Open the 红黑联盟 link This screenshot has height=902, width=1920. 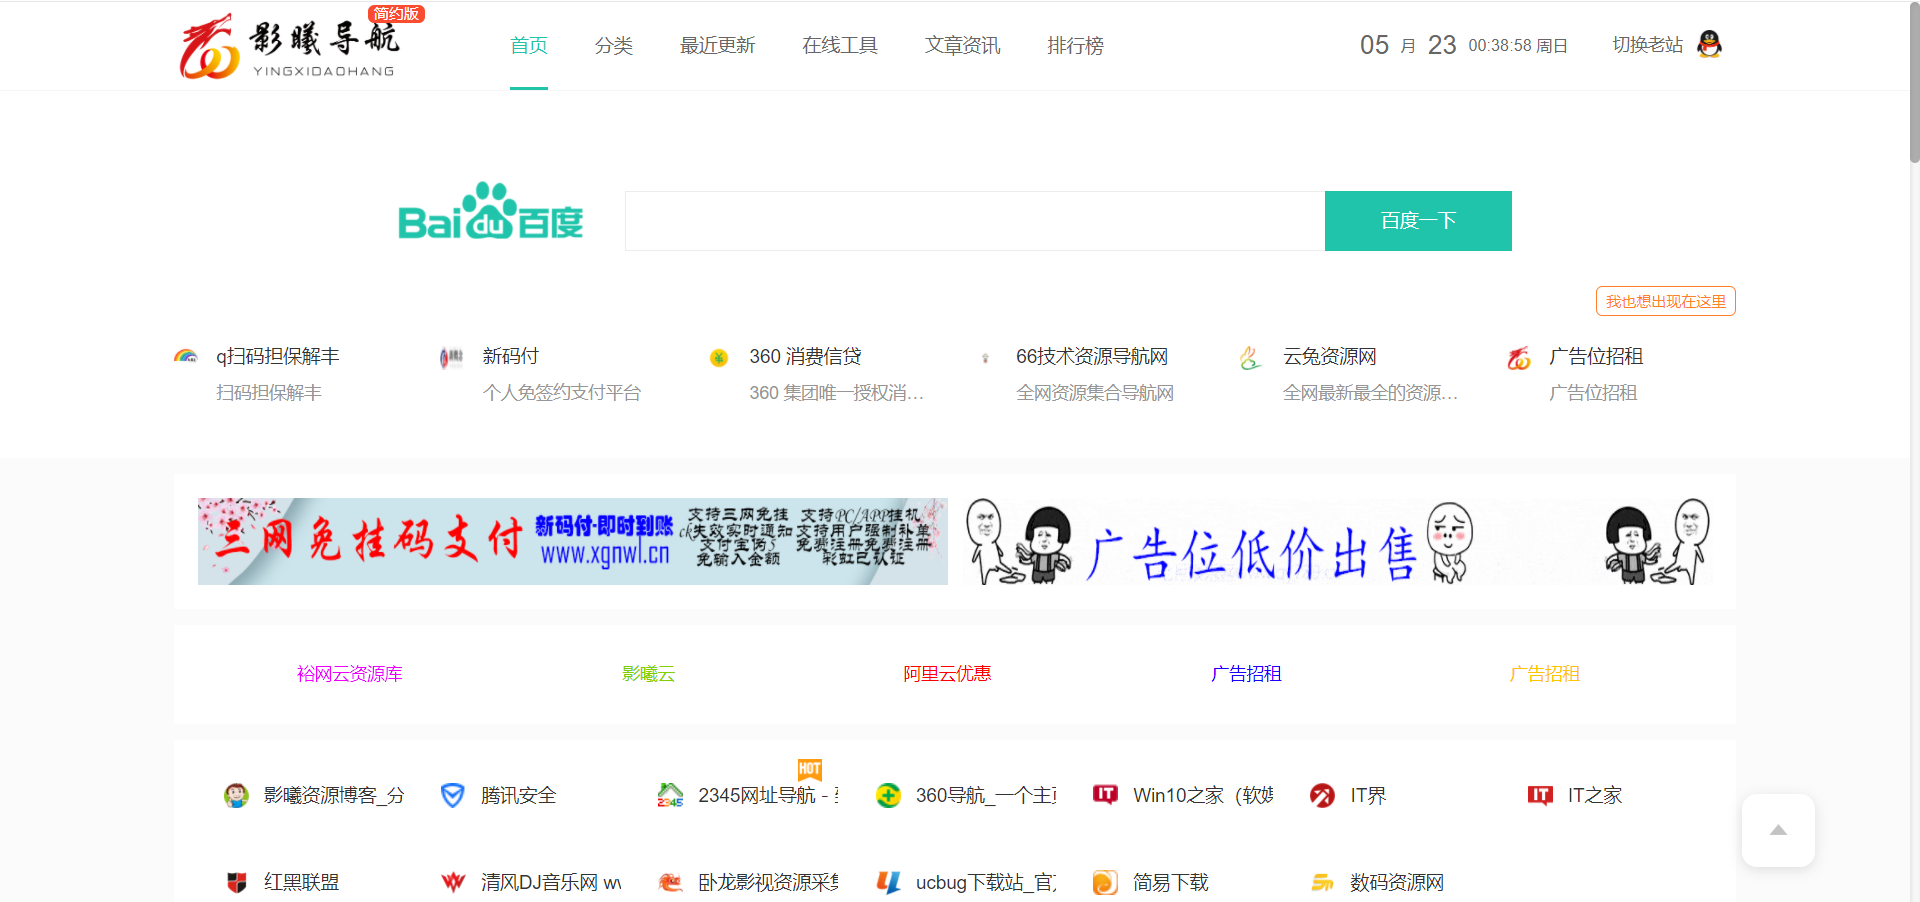[301, 882]
